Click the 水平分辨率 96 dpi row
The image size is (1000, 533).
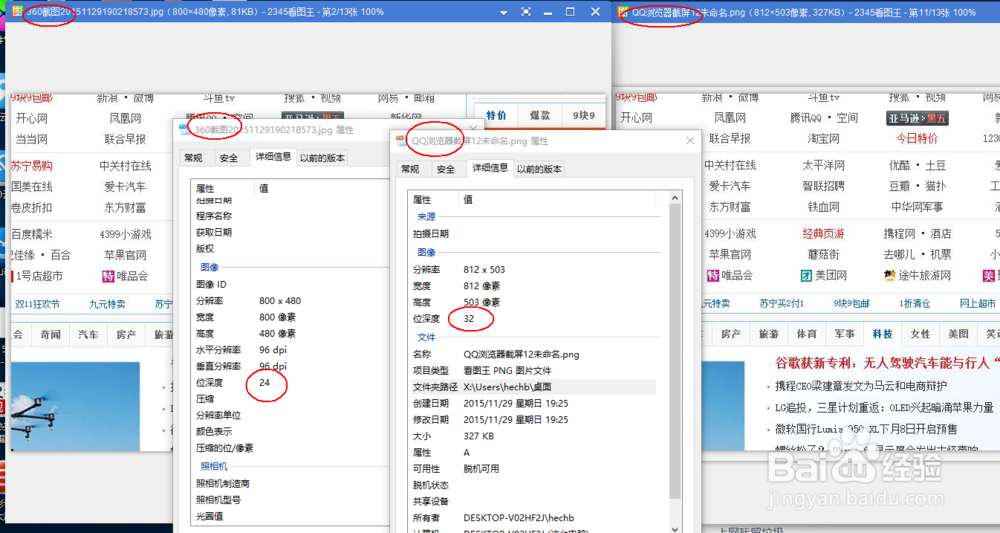click(x=290, y=350)
